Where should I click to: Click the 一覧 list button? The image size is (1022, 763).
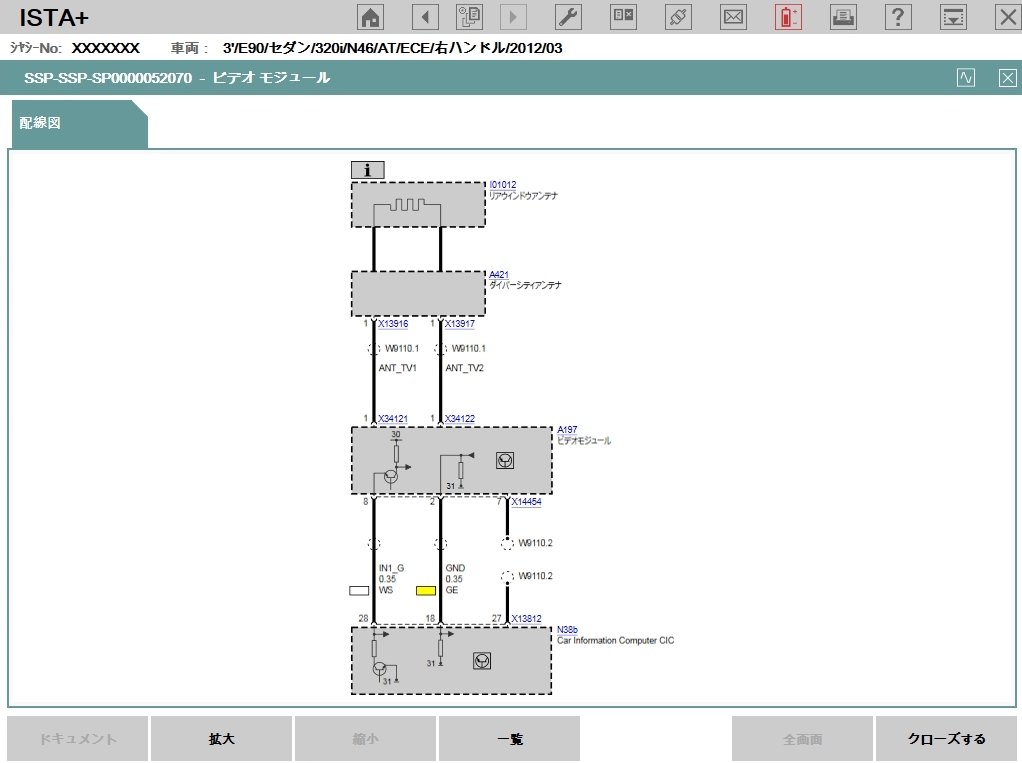[x=509, y=739]
